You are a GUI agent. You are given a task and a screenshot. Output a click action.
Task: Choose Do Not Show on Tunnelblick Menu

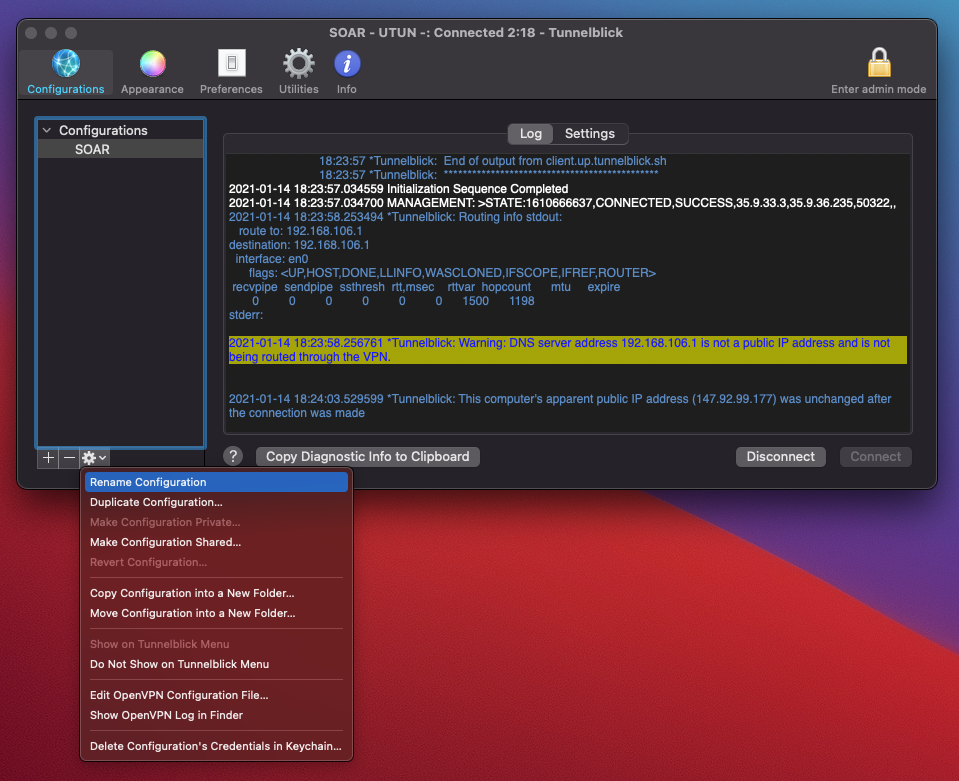click(217, 664)
